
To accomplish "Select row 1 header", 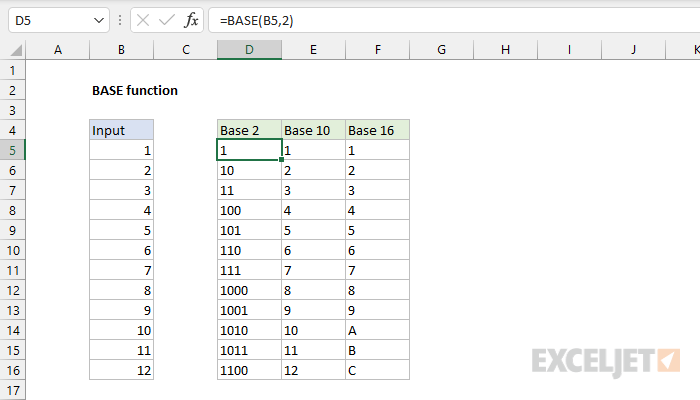I will [12, 70].
